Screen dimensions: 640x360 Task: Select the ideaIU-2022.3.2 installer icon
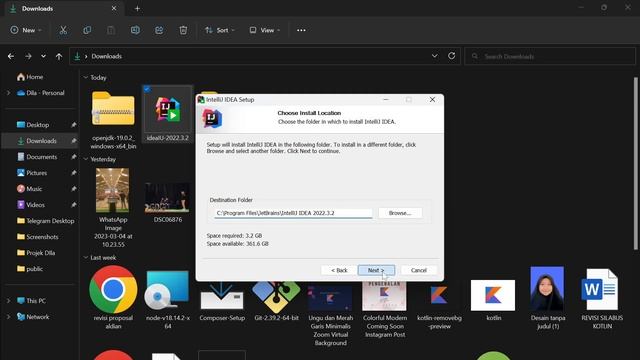tap(168, 110)
